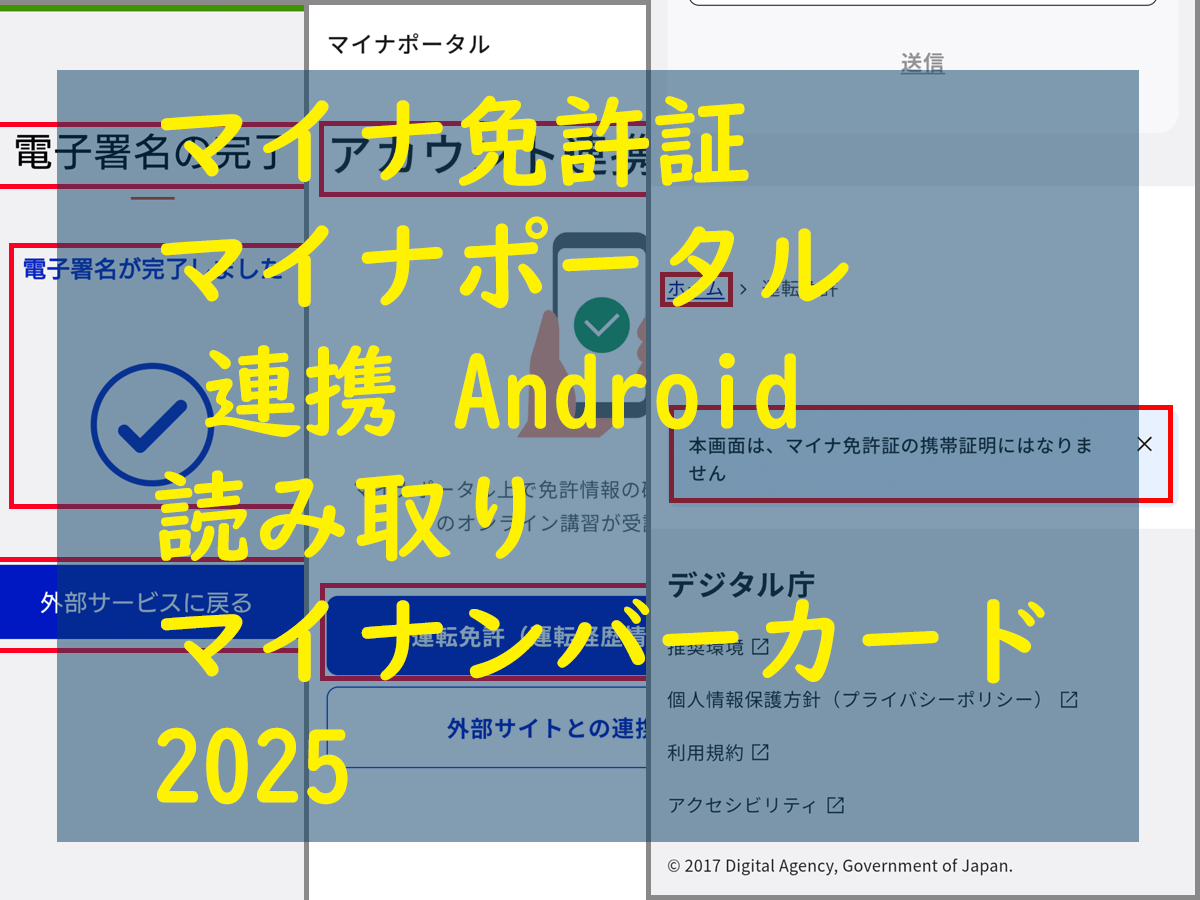The height and width of the screenshot is (900, 1200).
Task: Click the blue checkmark circle icon
Action: 152,424
